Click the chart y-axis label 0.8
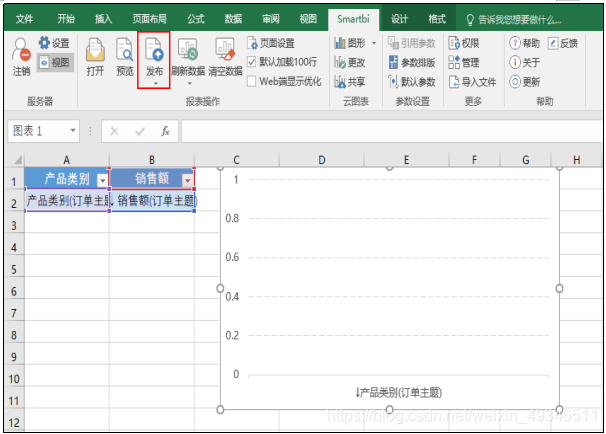Image resolution: width=606 pixels, height=434 pixels. click(232, 218)
